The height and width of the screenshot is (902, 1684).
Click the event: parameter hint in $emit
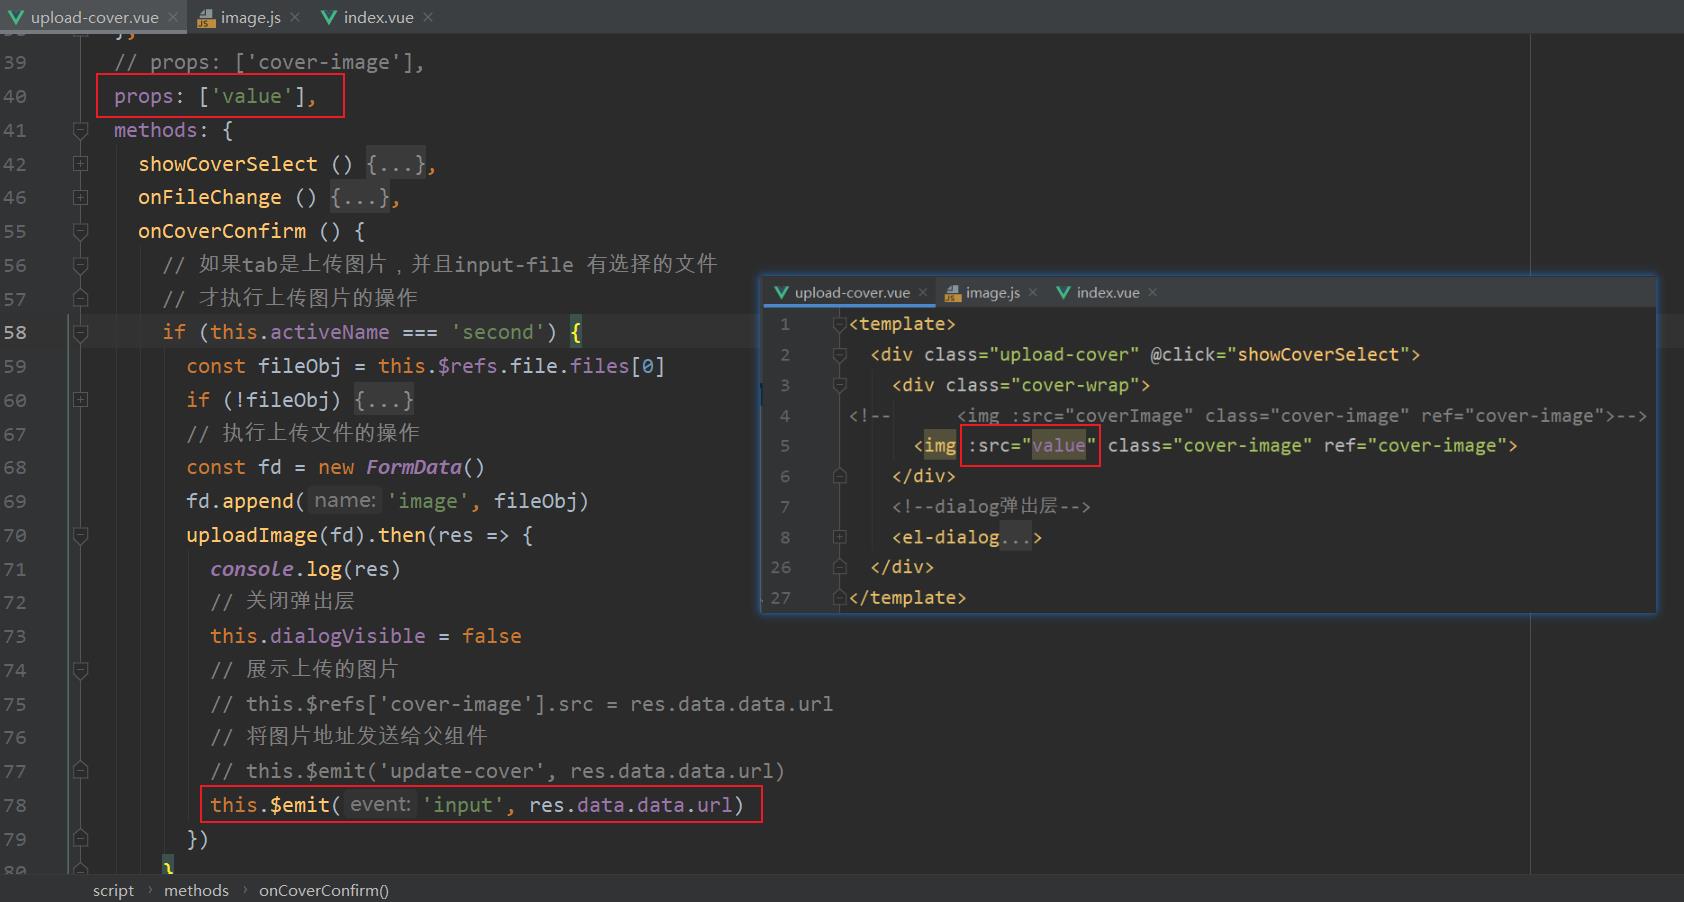380,805
